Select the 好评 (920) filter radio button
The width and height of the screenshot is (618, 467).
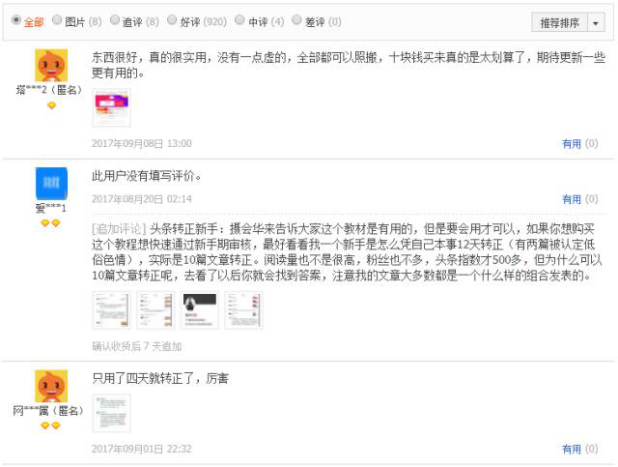coord(172,20)
